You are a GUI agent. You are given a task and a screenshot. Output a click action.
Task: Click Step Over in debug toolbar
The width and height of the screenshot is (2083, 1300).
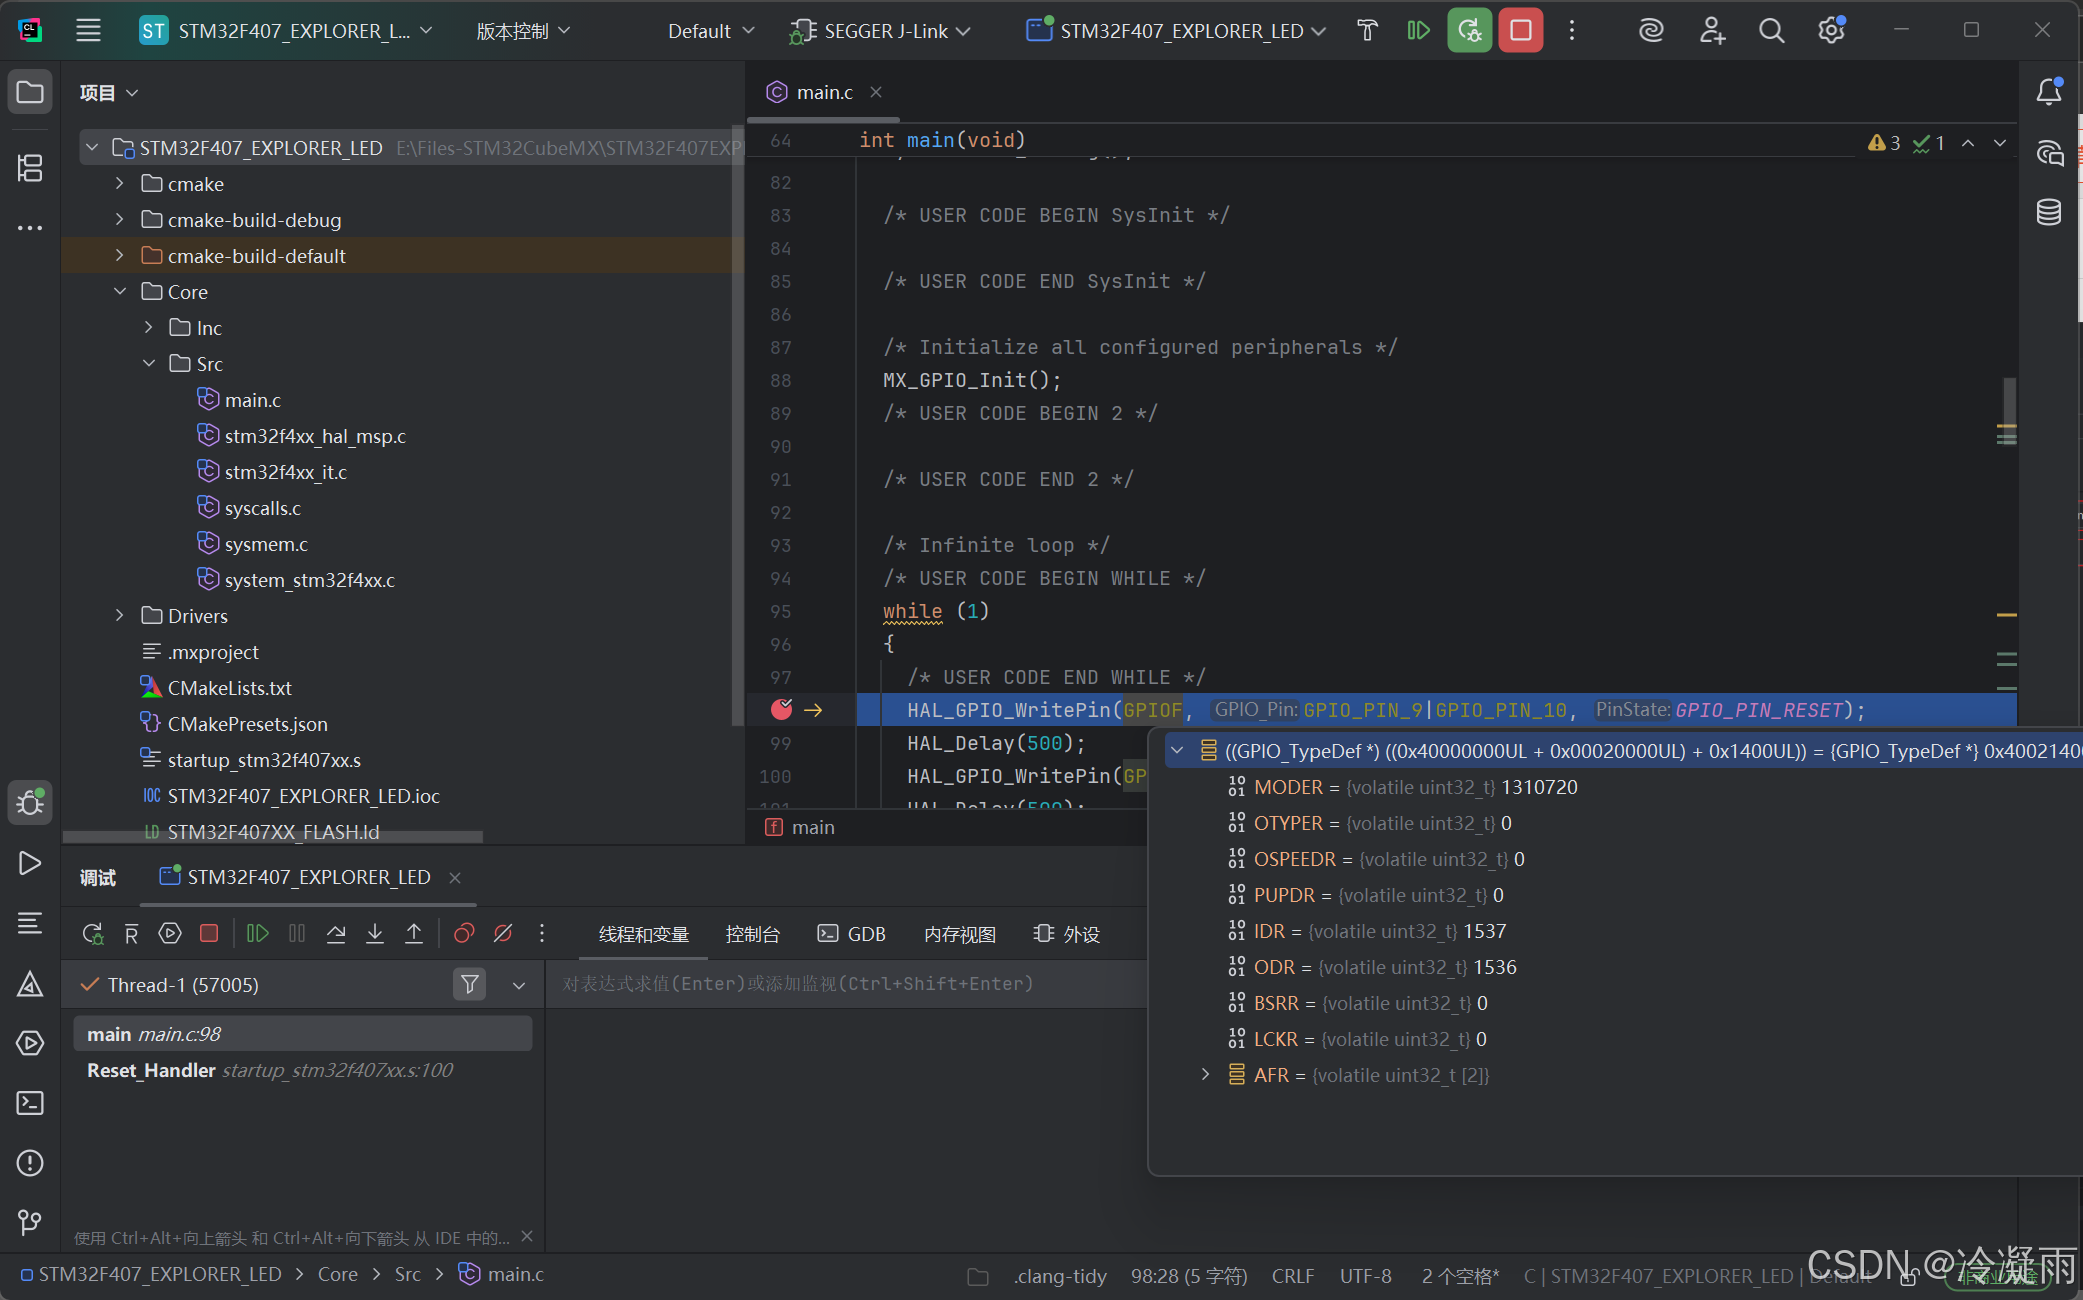click(336, 934)
